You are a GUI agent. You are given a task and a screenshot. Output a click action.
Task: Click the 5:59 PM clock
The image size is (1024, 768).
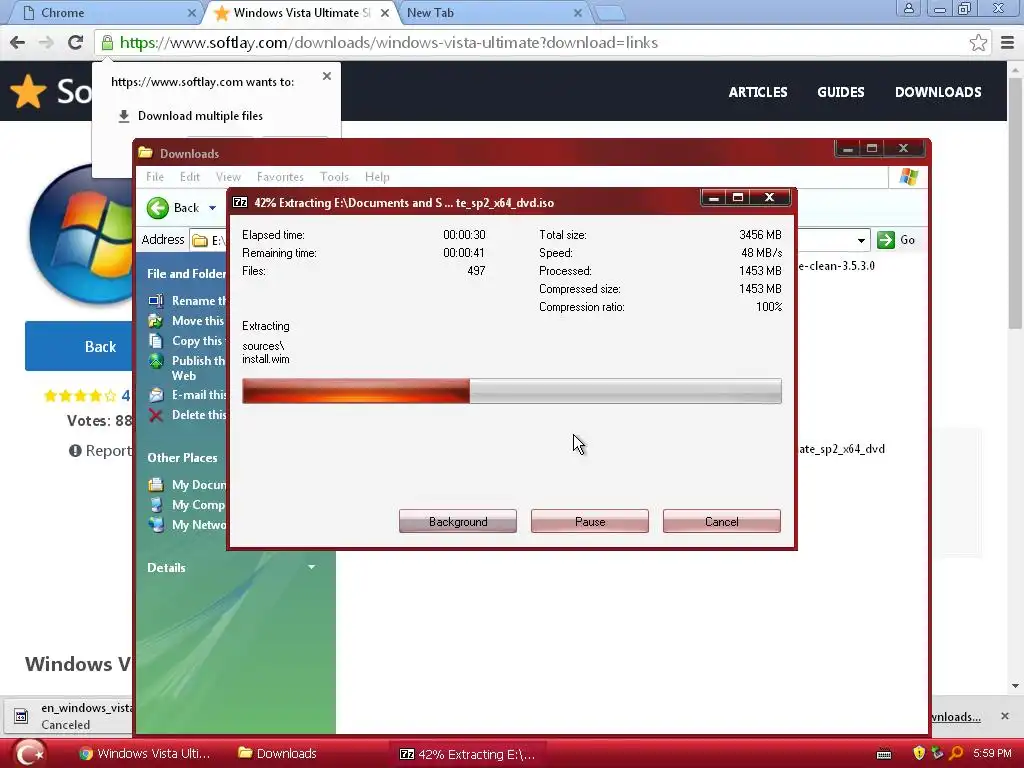[x=992, y=754]
